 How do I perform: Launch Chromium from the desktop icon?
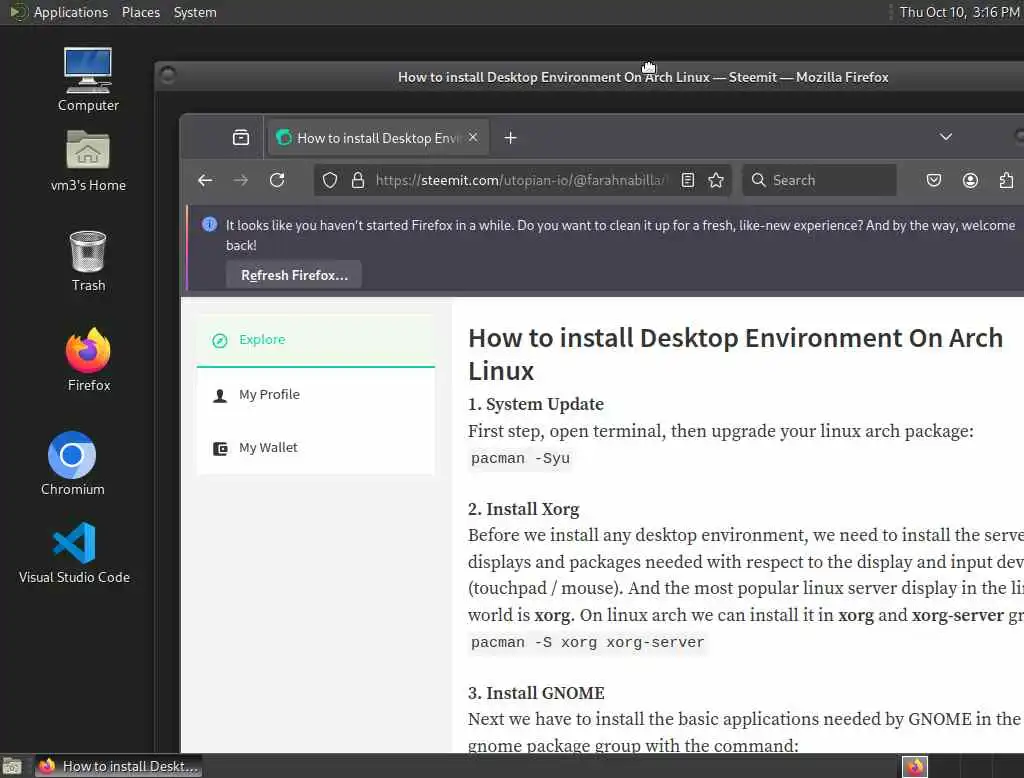tap(72, 464)
